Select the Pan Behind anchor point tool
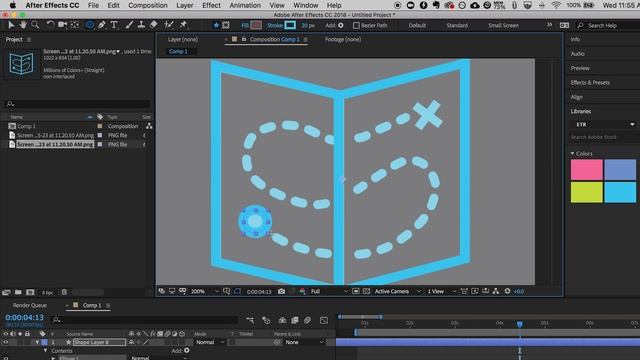Viewport: 640px width, 360px height. click(75, 25)
